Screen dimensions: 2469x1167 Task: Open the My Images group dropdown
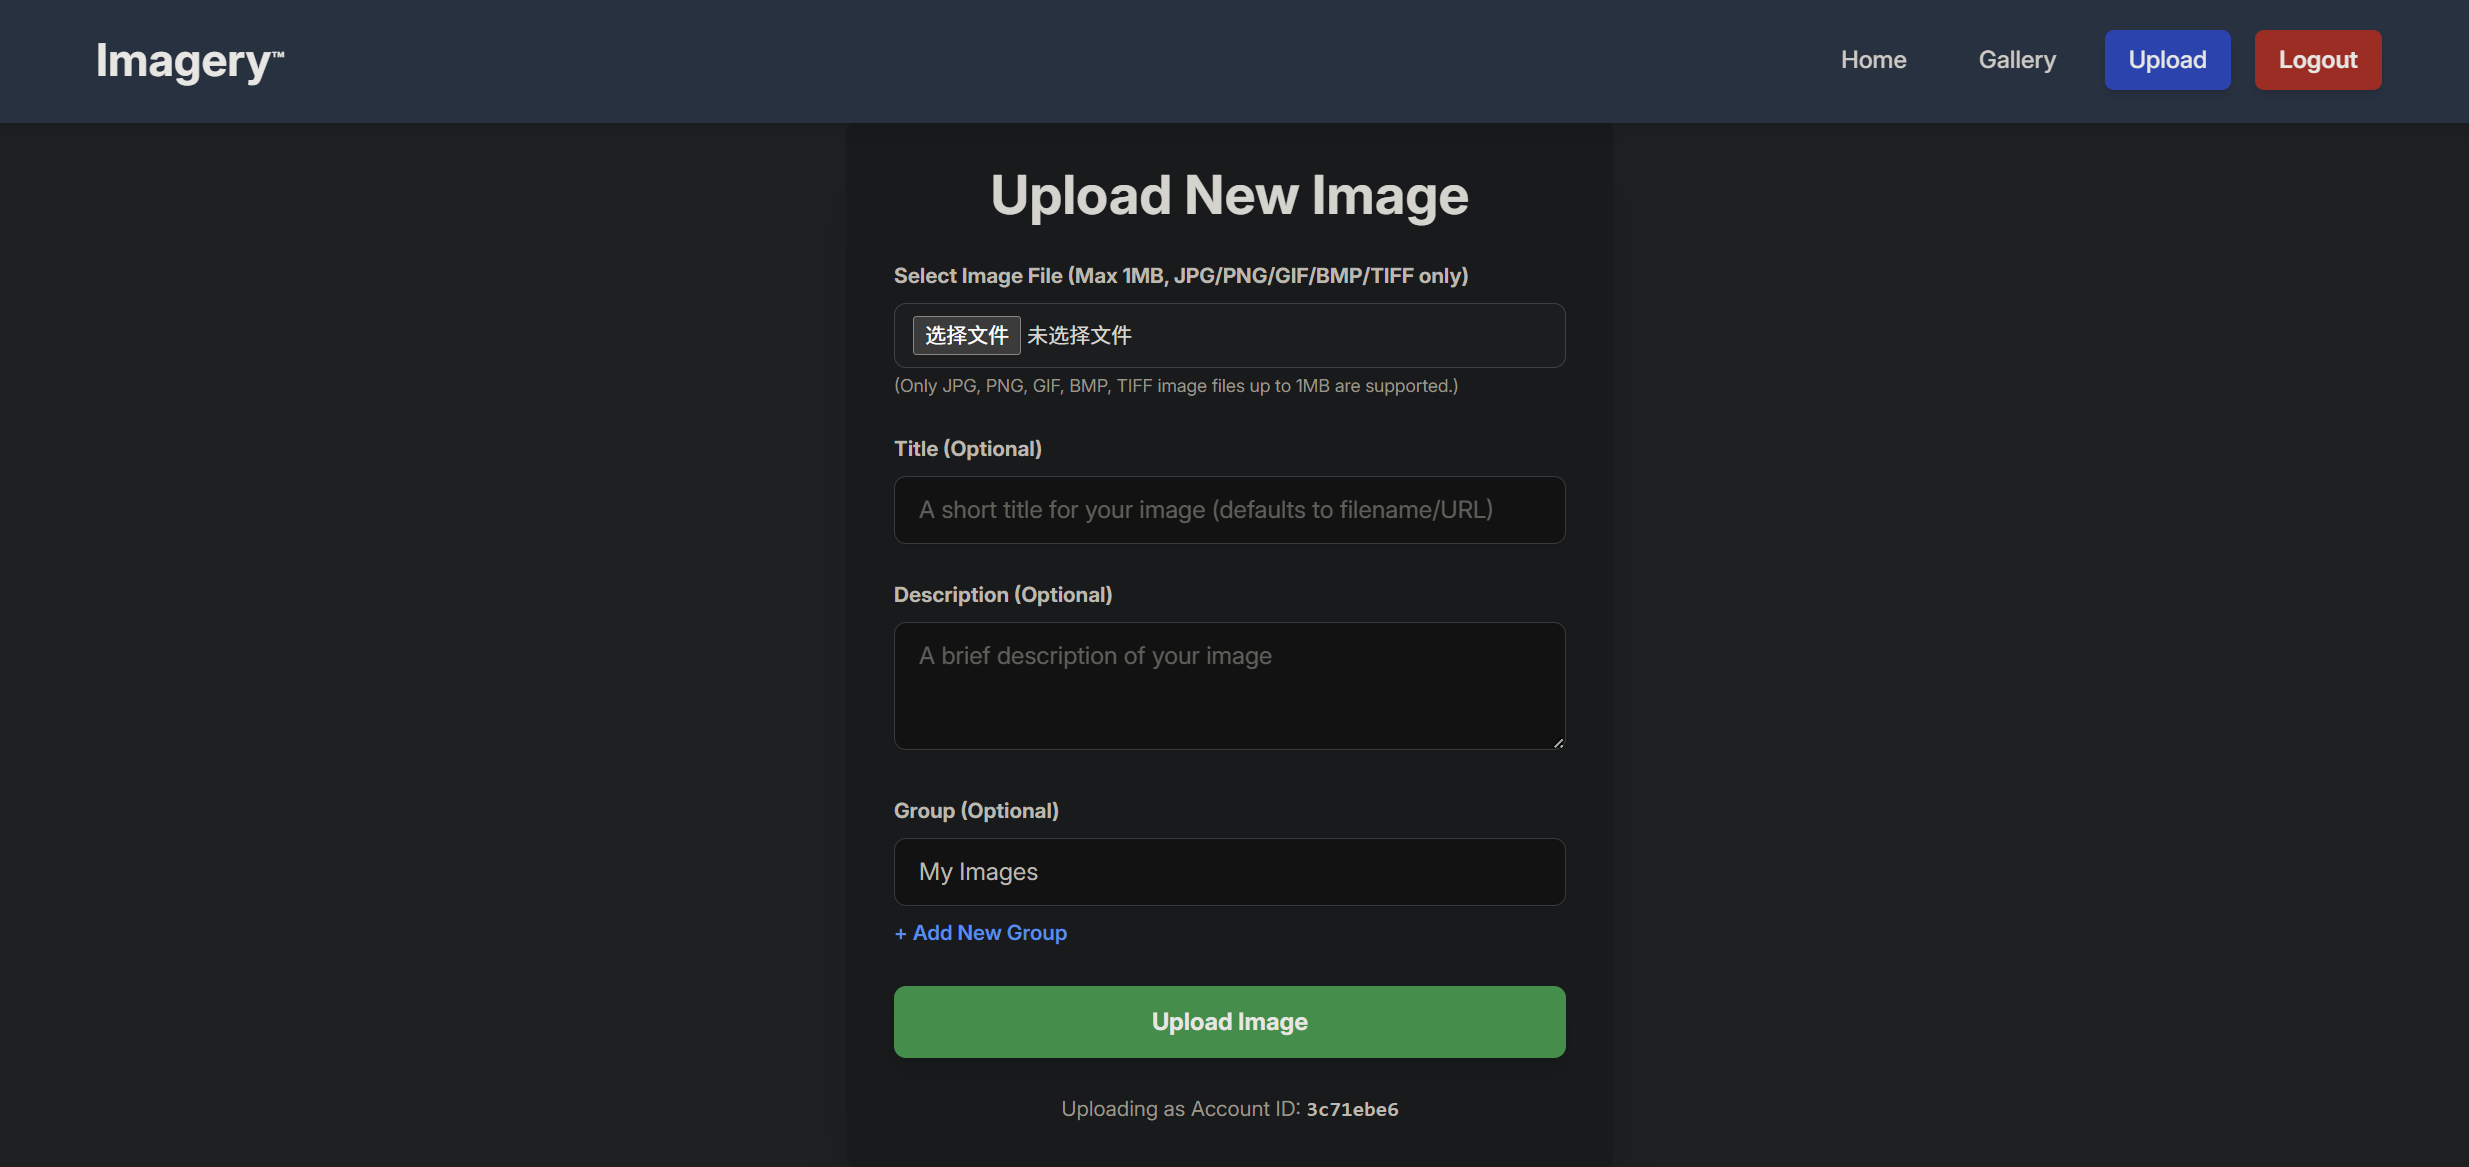1228,872
